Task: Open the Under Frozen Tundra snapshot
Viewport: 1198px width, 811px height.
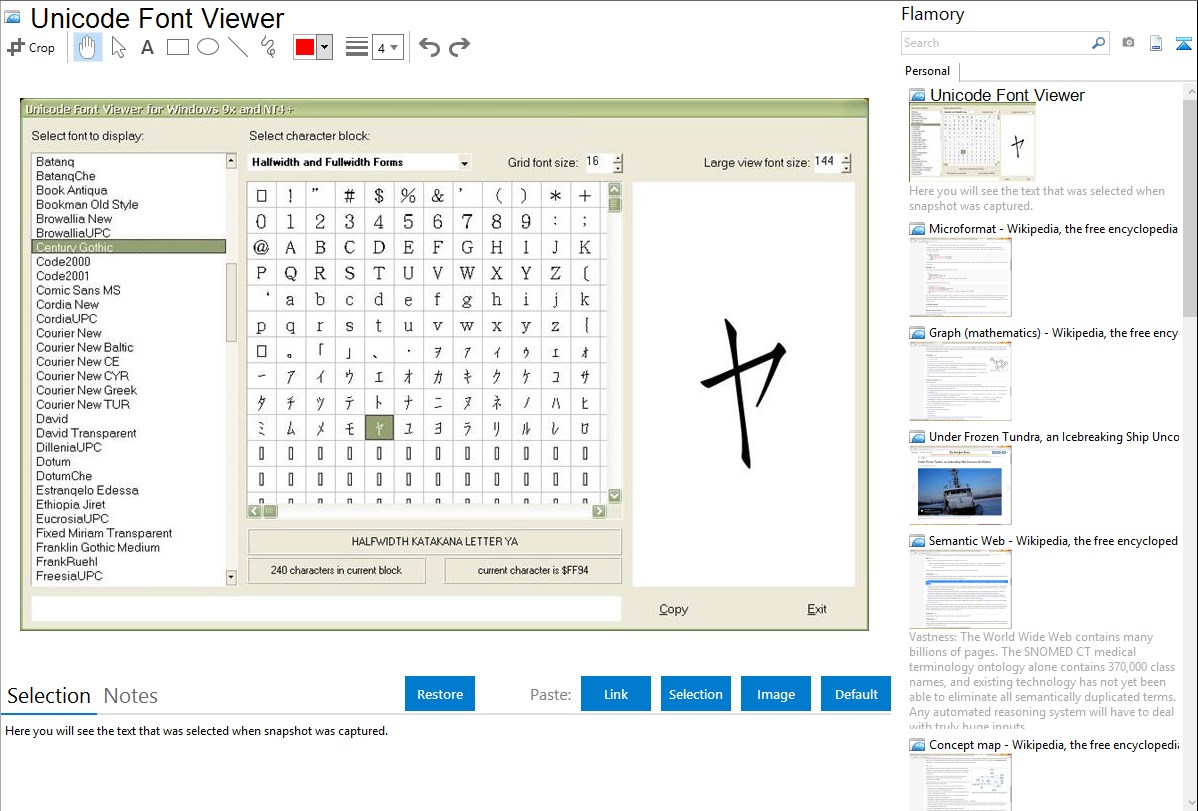Action: [x=960, y=485]
